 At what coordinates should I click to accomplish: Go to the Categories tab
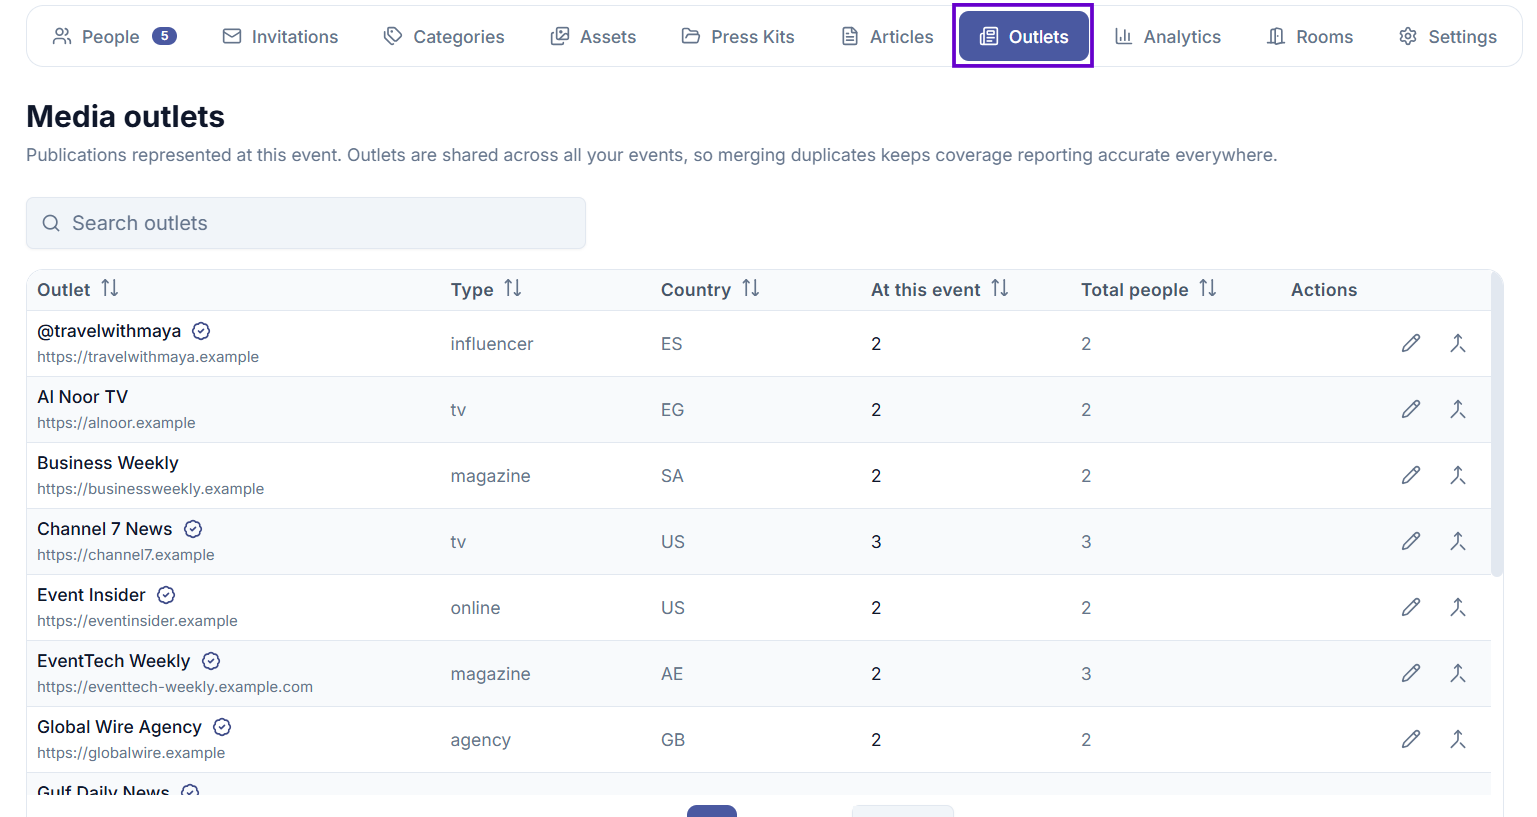coord(444,37)
